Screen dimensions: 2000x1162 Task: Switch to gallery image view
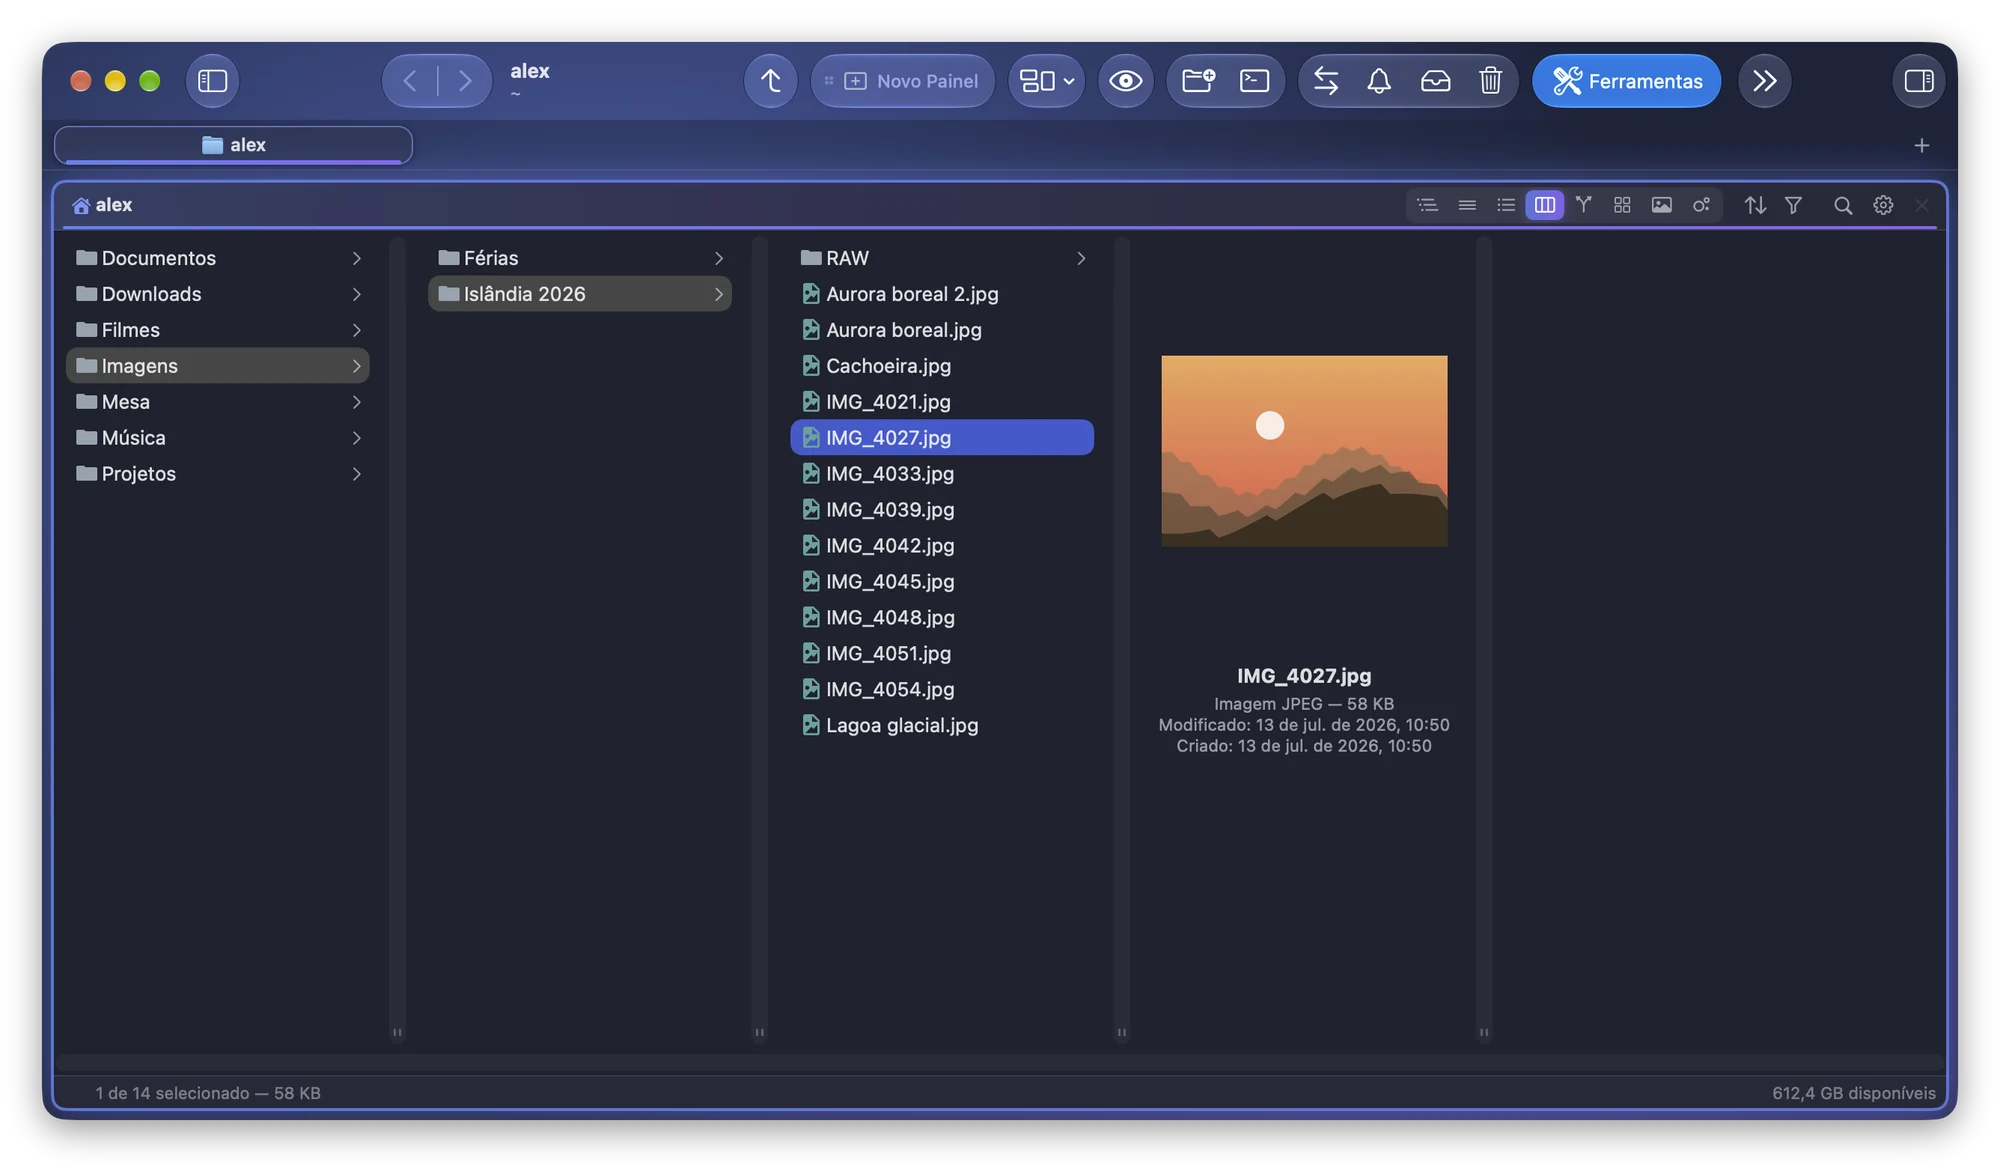click(1661, 205)
